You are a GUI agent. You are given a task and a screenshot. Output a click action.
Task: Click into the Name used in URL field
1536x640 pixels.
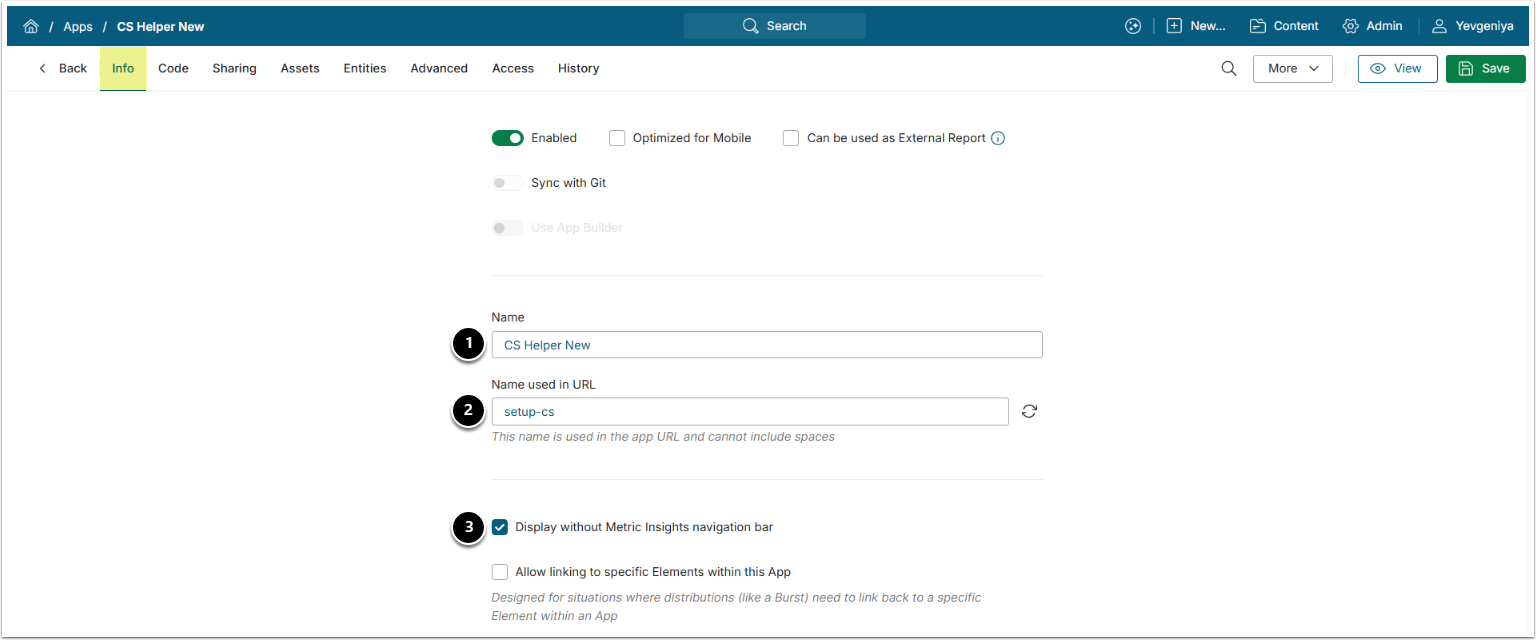(x=750, y=412)
